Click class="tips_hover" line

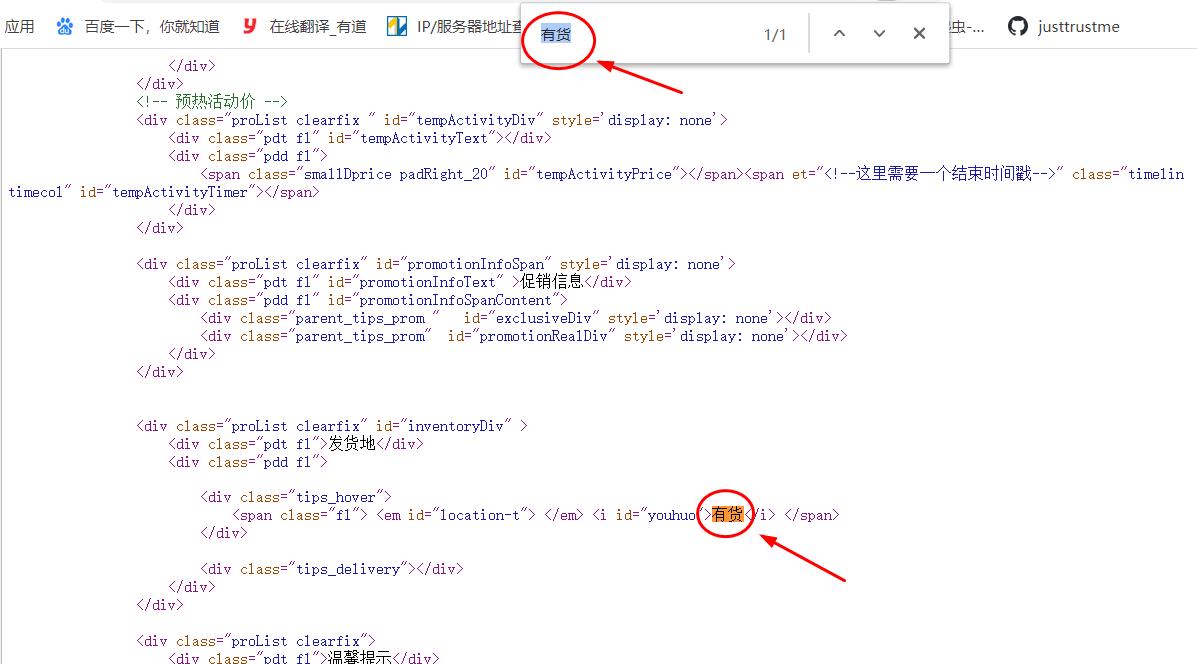point(296,497)
